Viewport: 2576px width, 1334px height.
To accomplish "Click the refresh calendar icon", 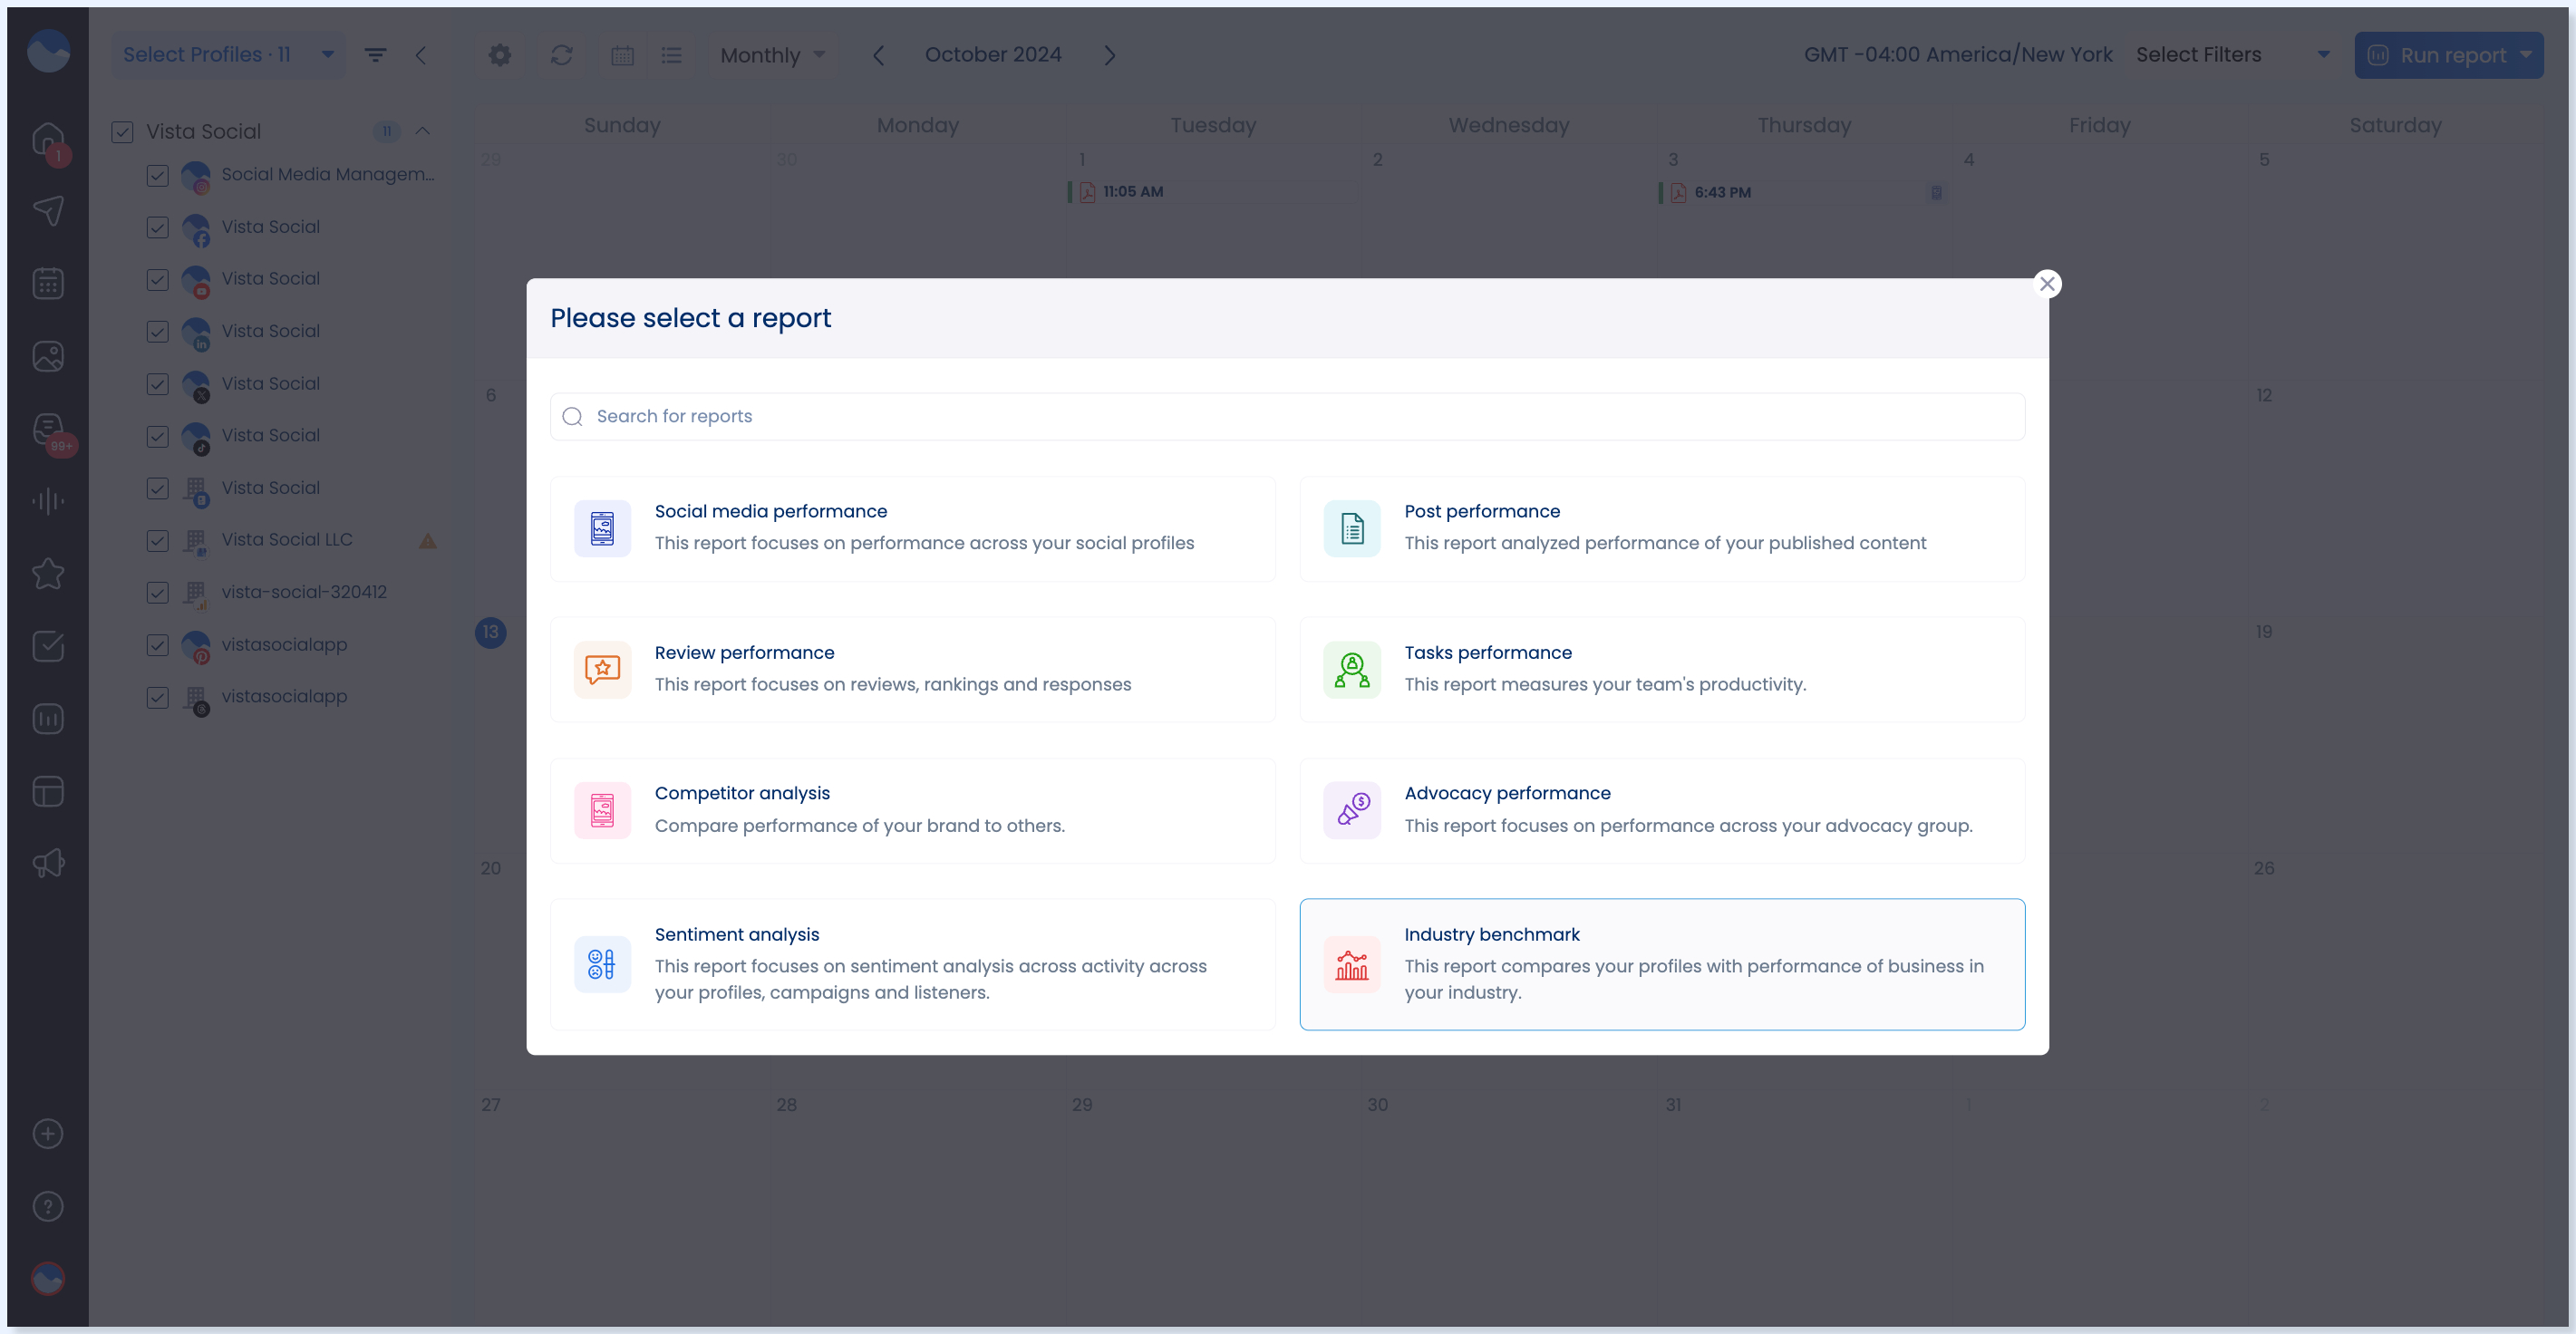I will 562,55.
